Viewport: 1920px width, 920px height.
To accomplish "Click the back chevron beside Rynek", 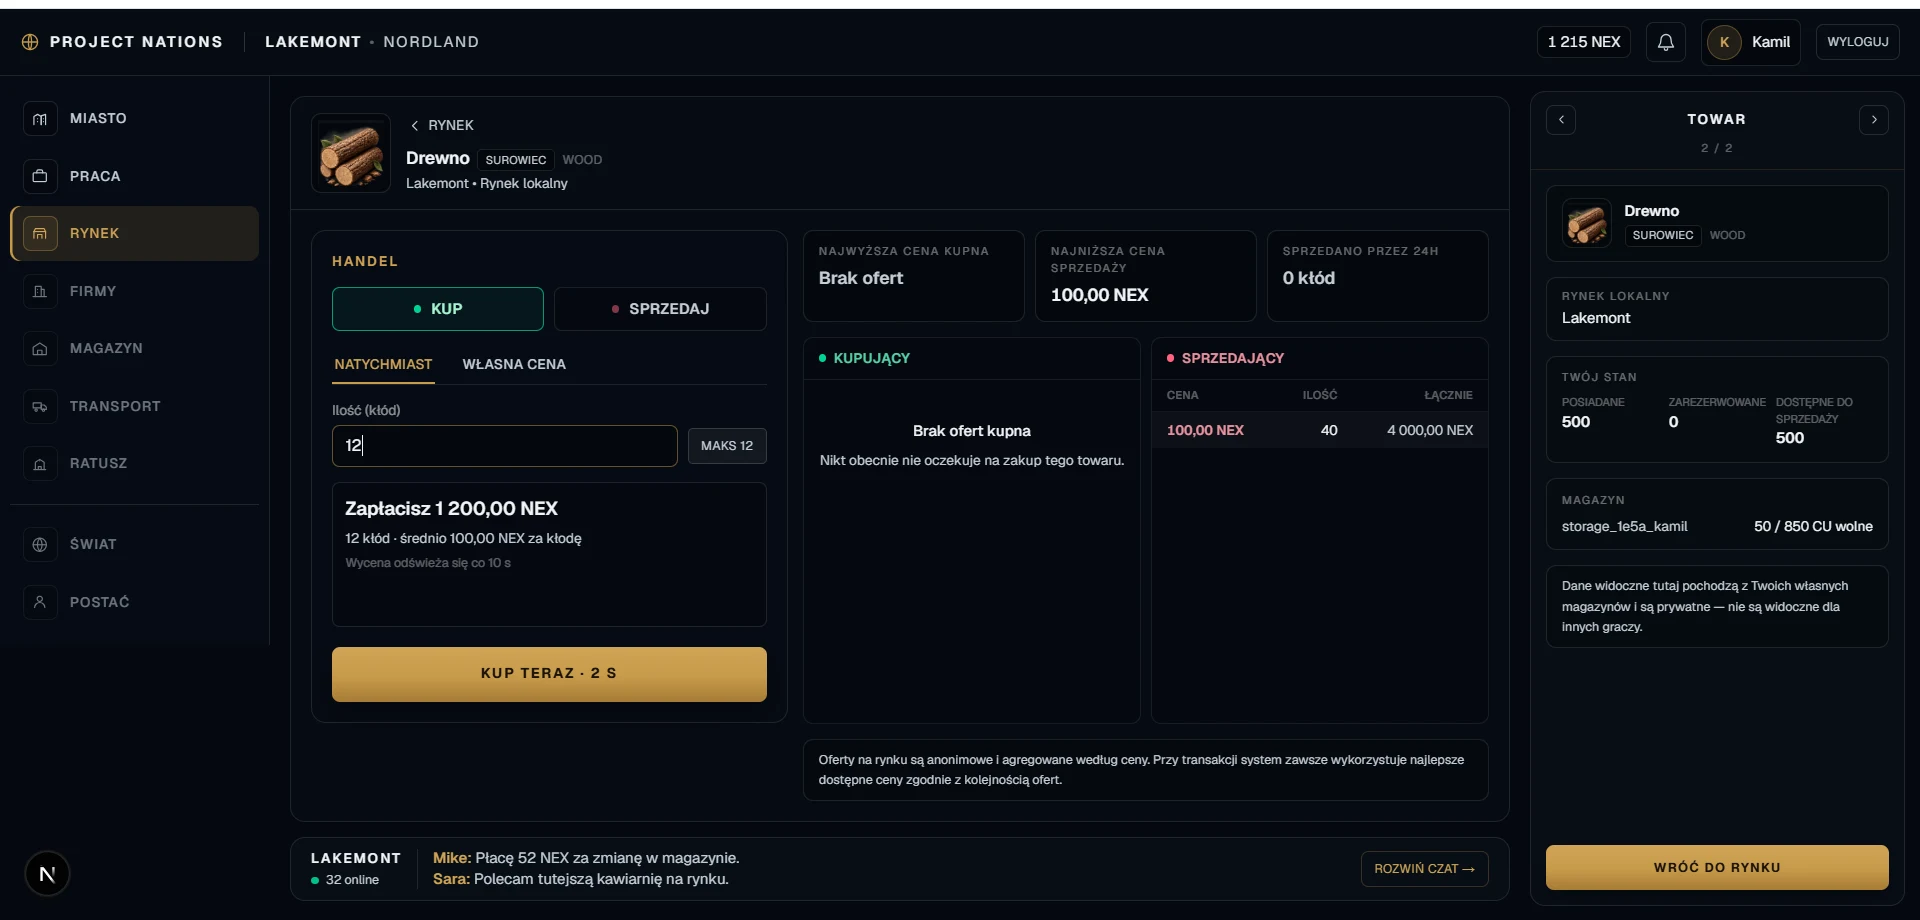I will click(415, 126).
